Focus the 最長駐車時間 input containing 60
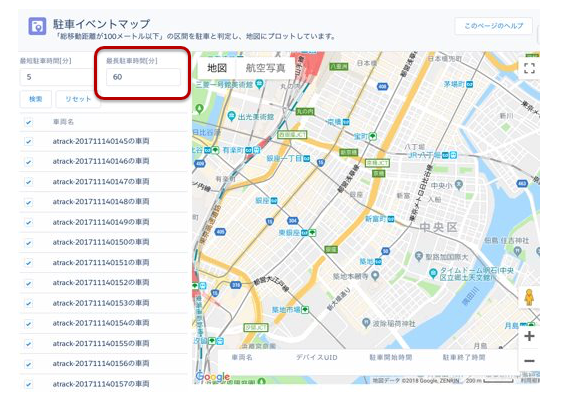This screenshot has height=399, width=575. click(x=143, y=77)
